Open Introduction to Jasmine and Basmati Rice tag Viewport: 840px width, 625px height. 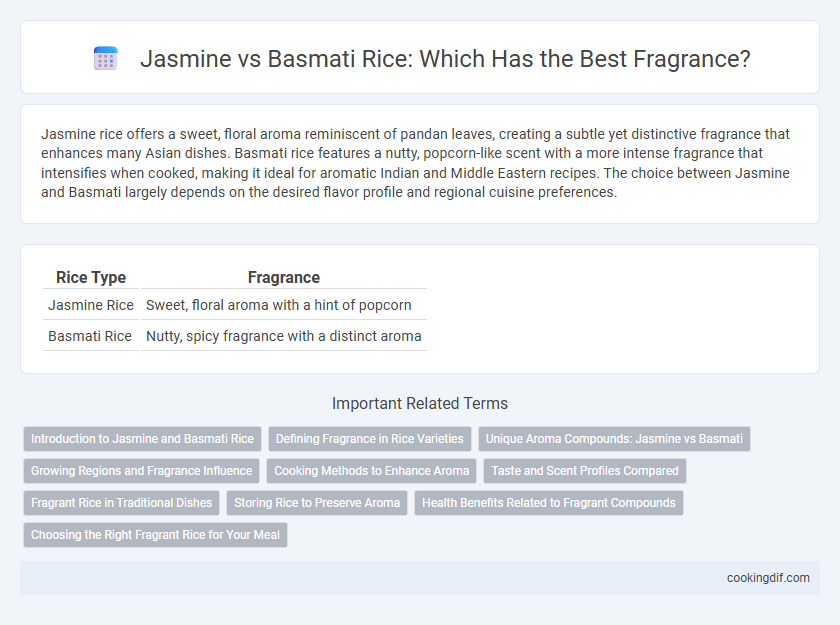[x=142, y=439]
